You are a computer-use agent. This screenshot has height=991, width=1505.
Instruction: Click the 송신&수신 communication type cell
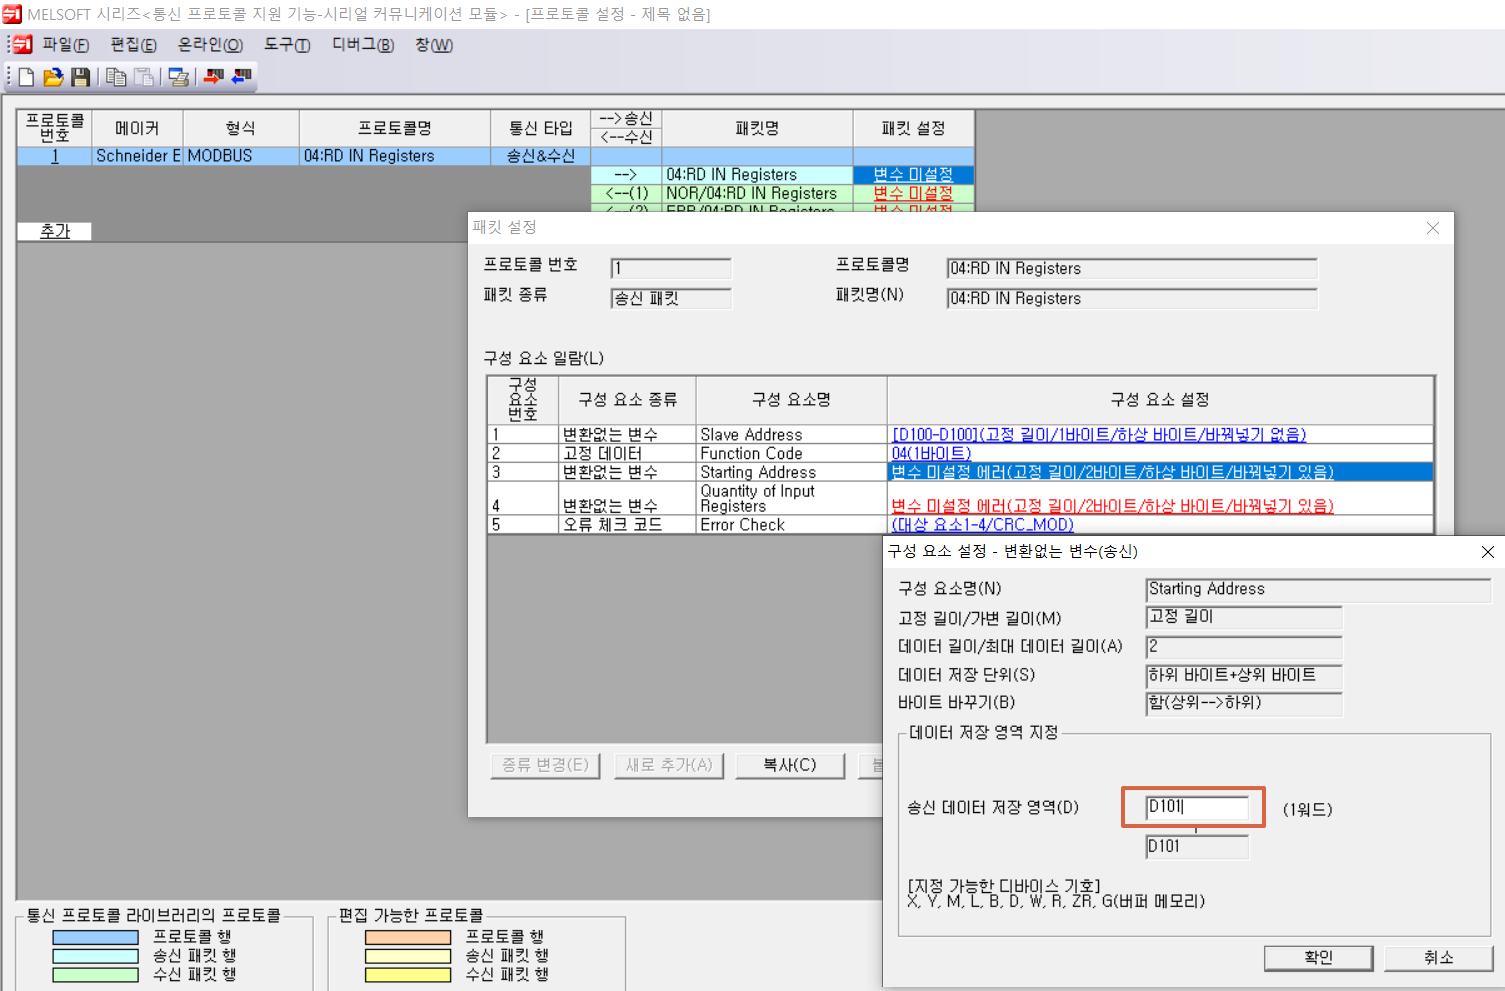click(x=540, y=156)
